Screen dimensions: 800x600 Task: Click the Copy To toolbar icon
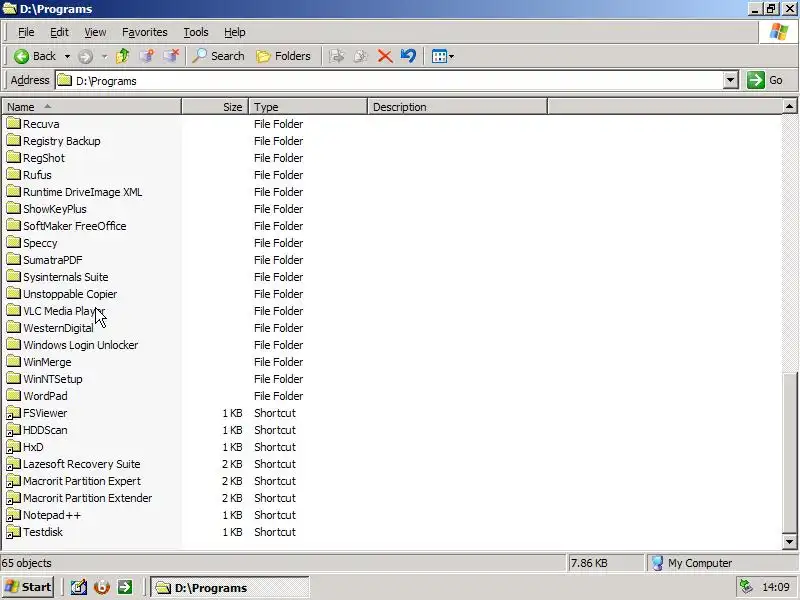click(x=361, y=56)
